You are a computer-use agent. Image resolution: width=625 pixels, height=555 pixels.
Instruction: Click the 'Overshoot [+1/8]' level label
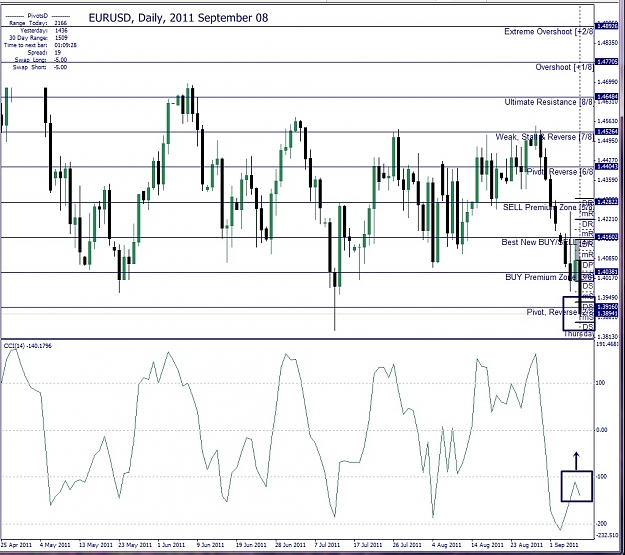pos(564,67)
